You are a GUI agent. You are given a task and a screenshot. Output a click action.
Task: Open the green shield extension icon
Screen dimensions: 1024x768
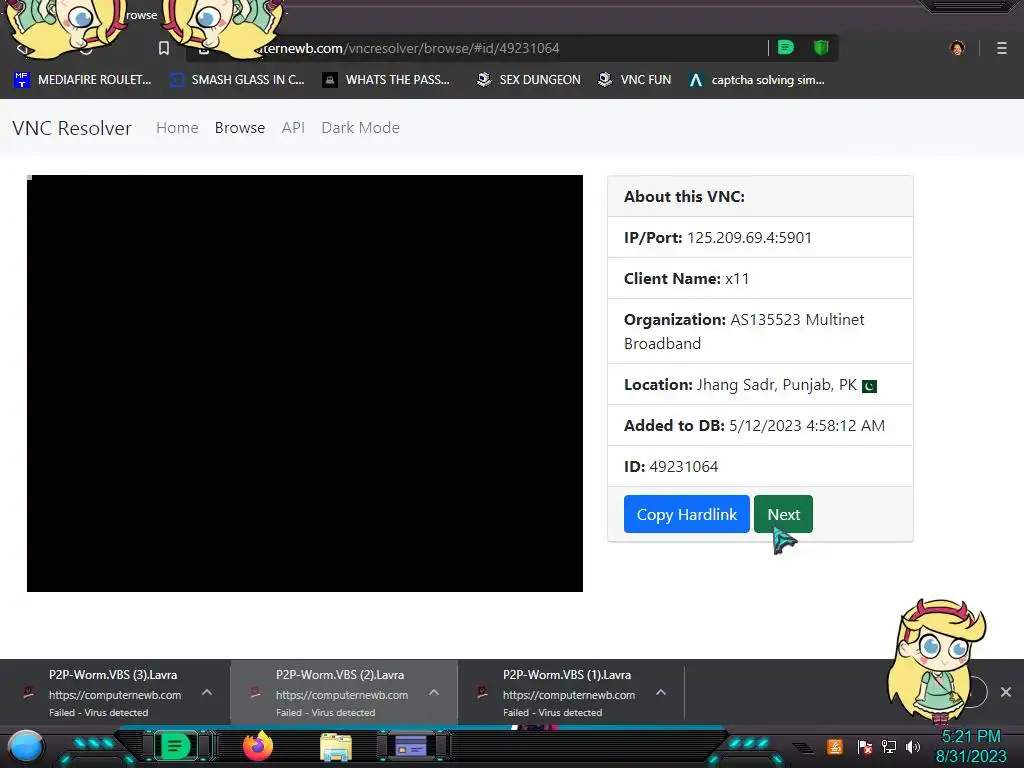point(821,47)
